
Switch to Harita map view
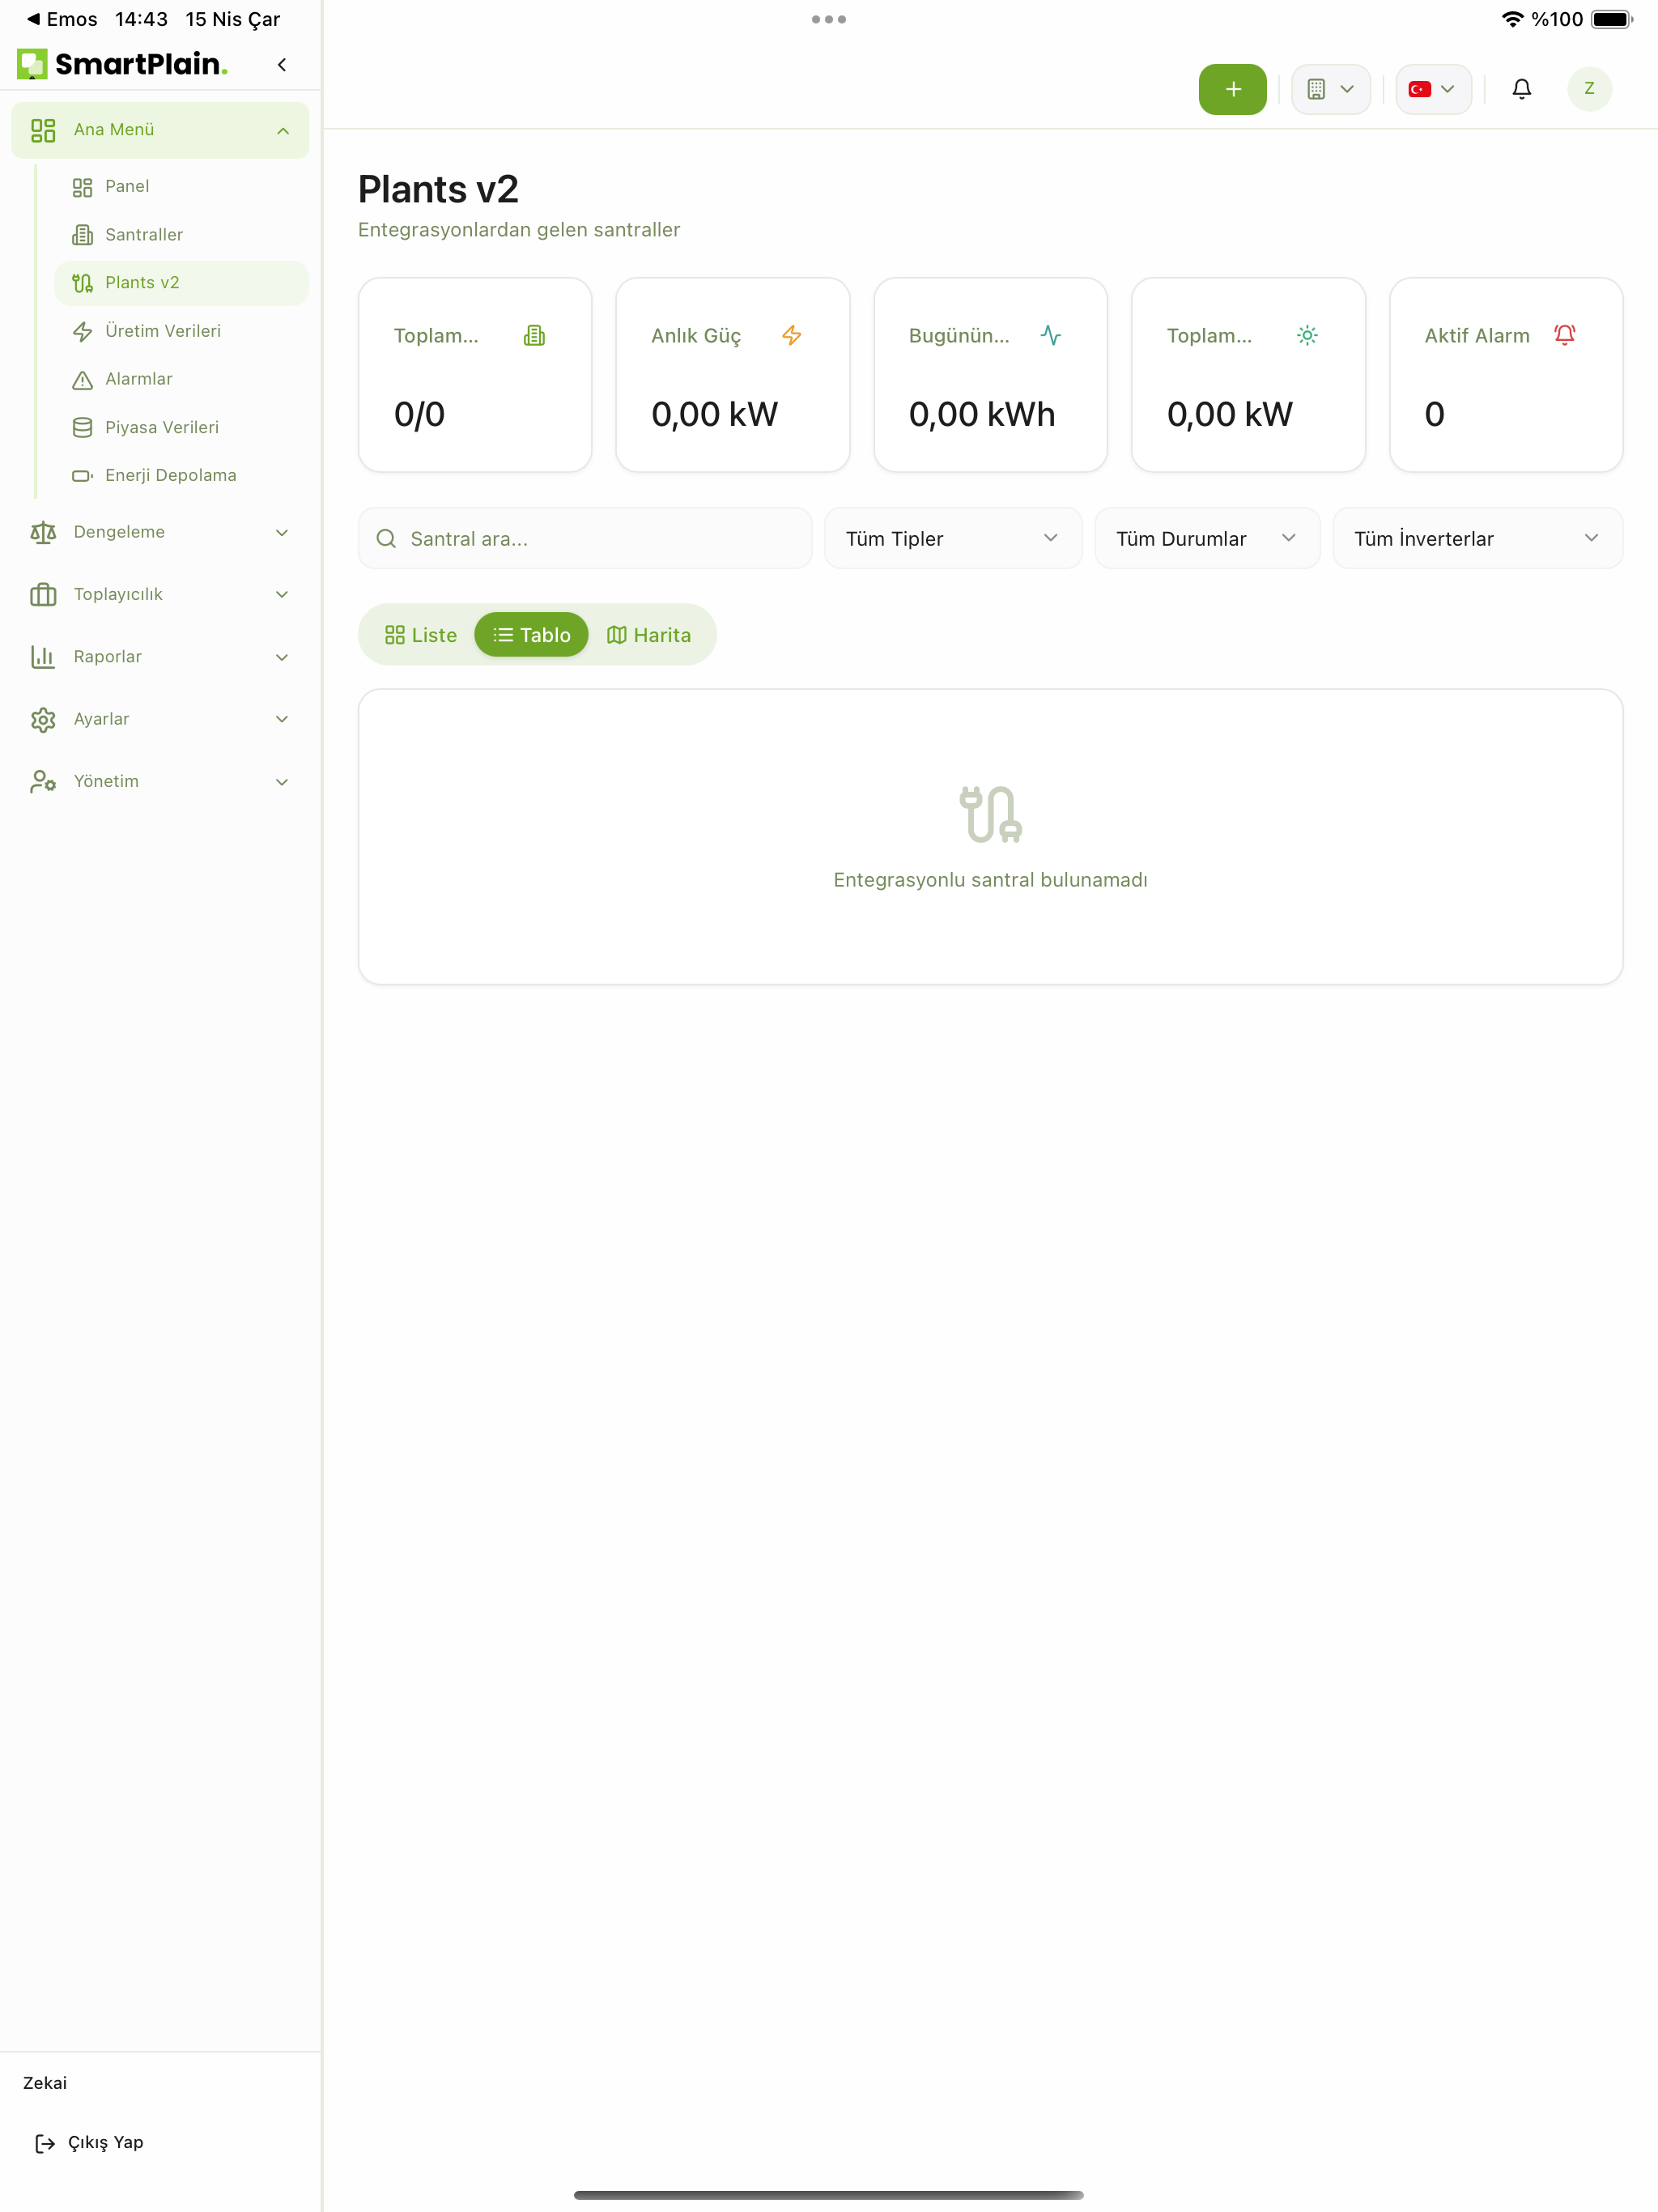pos(648,635)
